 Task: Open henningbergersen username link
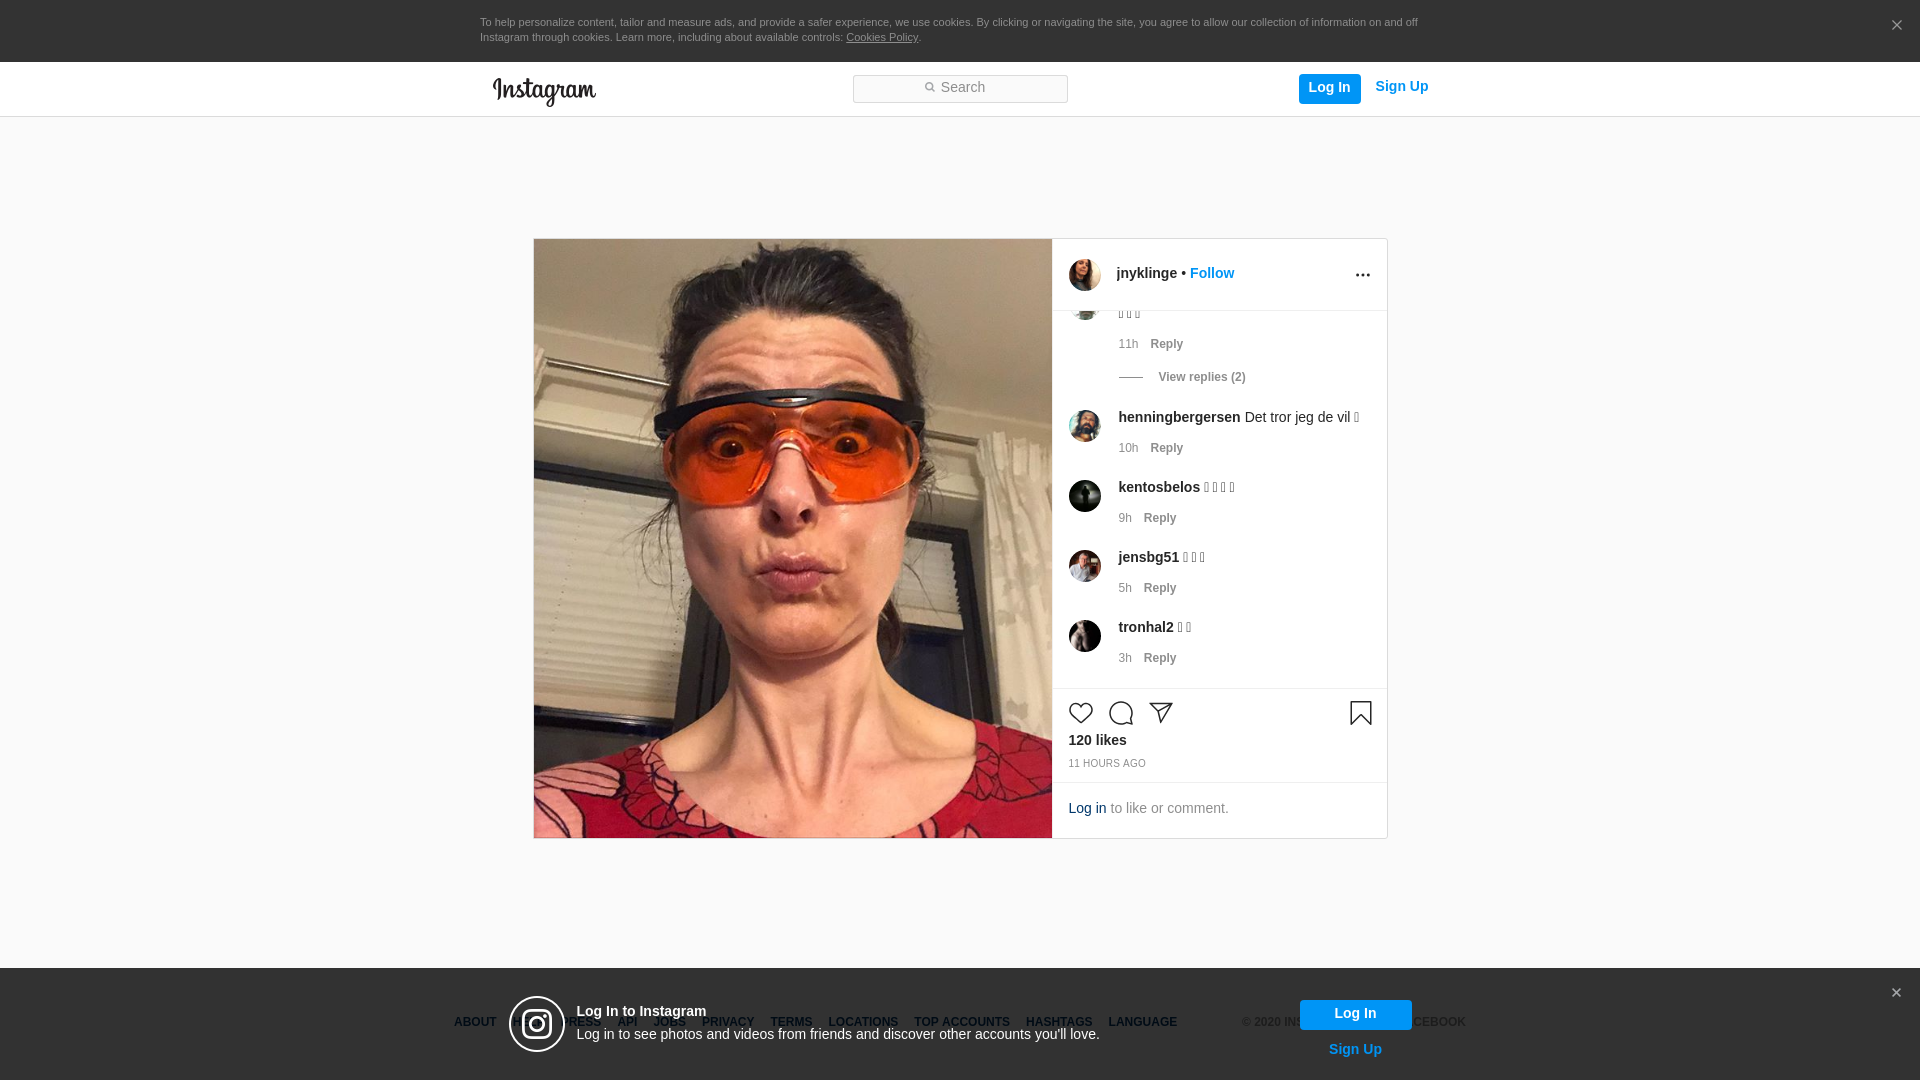[1179, 417]
